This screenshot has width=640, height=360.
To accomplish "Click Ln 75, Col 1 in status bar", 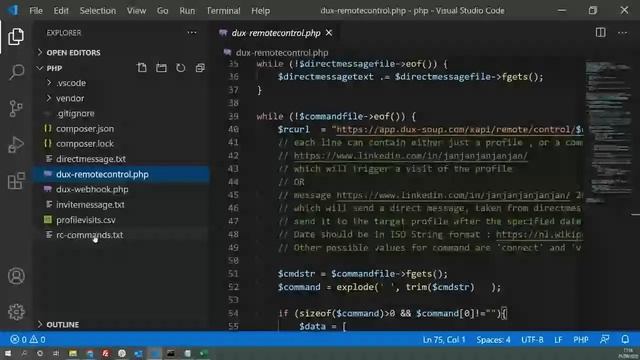I will (x=444, y=340).
